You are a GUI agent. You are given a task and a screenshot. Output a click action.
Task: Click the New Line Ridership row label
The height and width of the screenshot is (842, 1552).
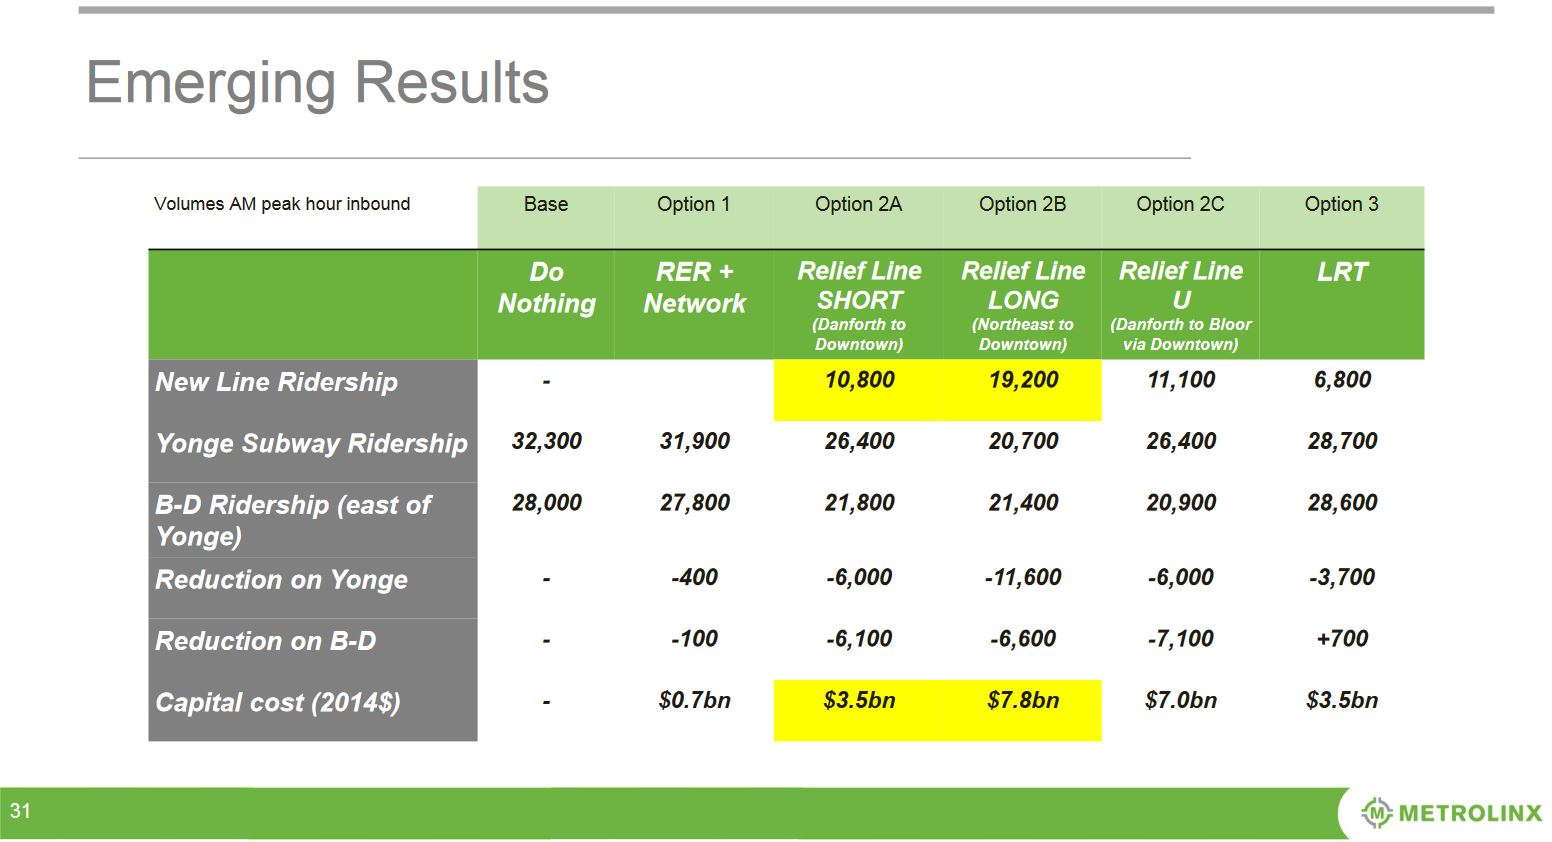276,382
